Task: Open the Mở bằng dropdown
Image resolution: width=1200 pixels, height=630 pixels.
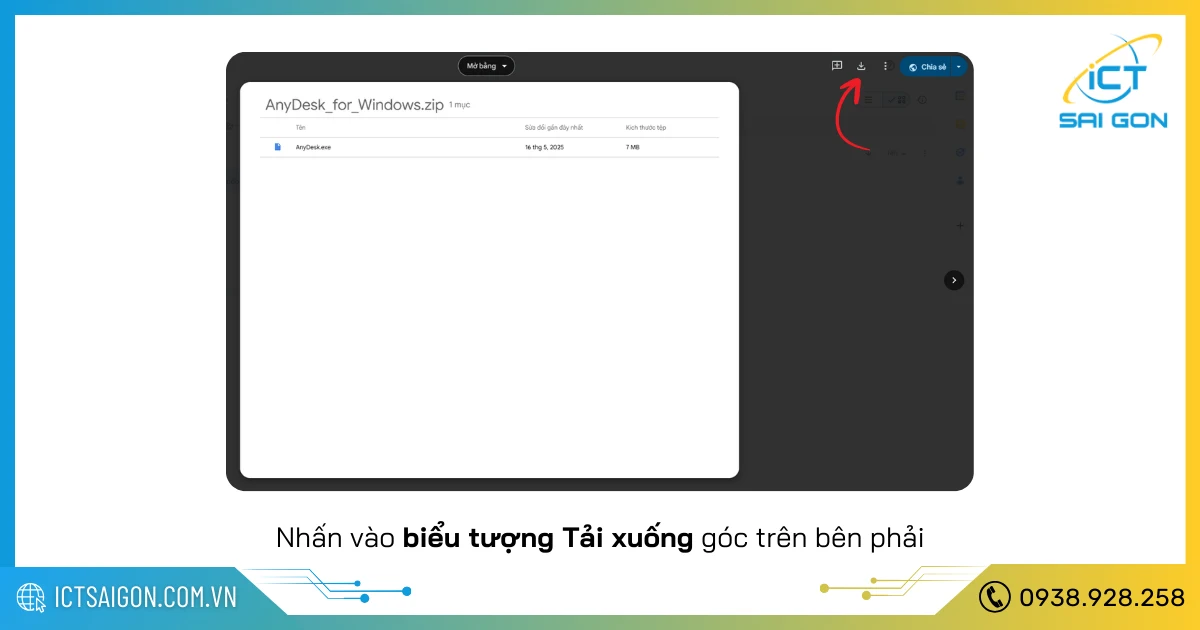Action: [486, 66]
